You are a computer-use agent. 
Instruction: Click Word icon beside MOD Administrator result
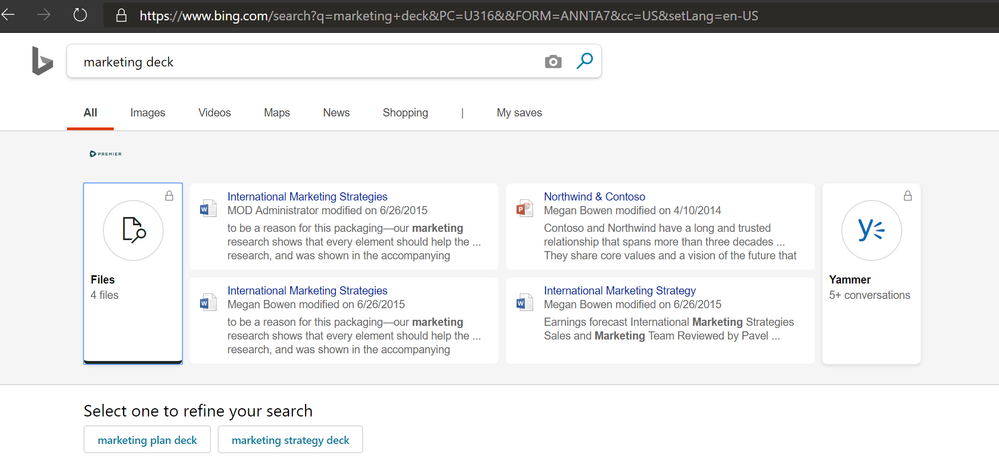(x=208, y=208)
